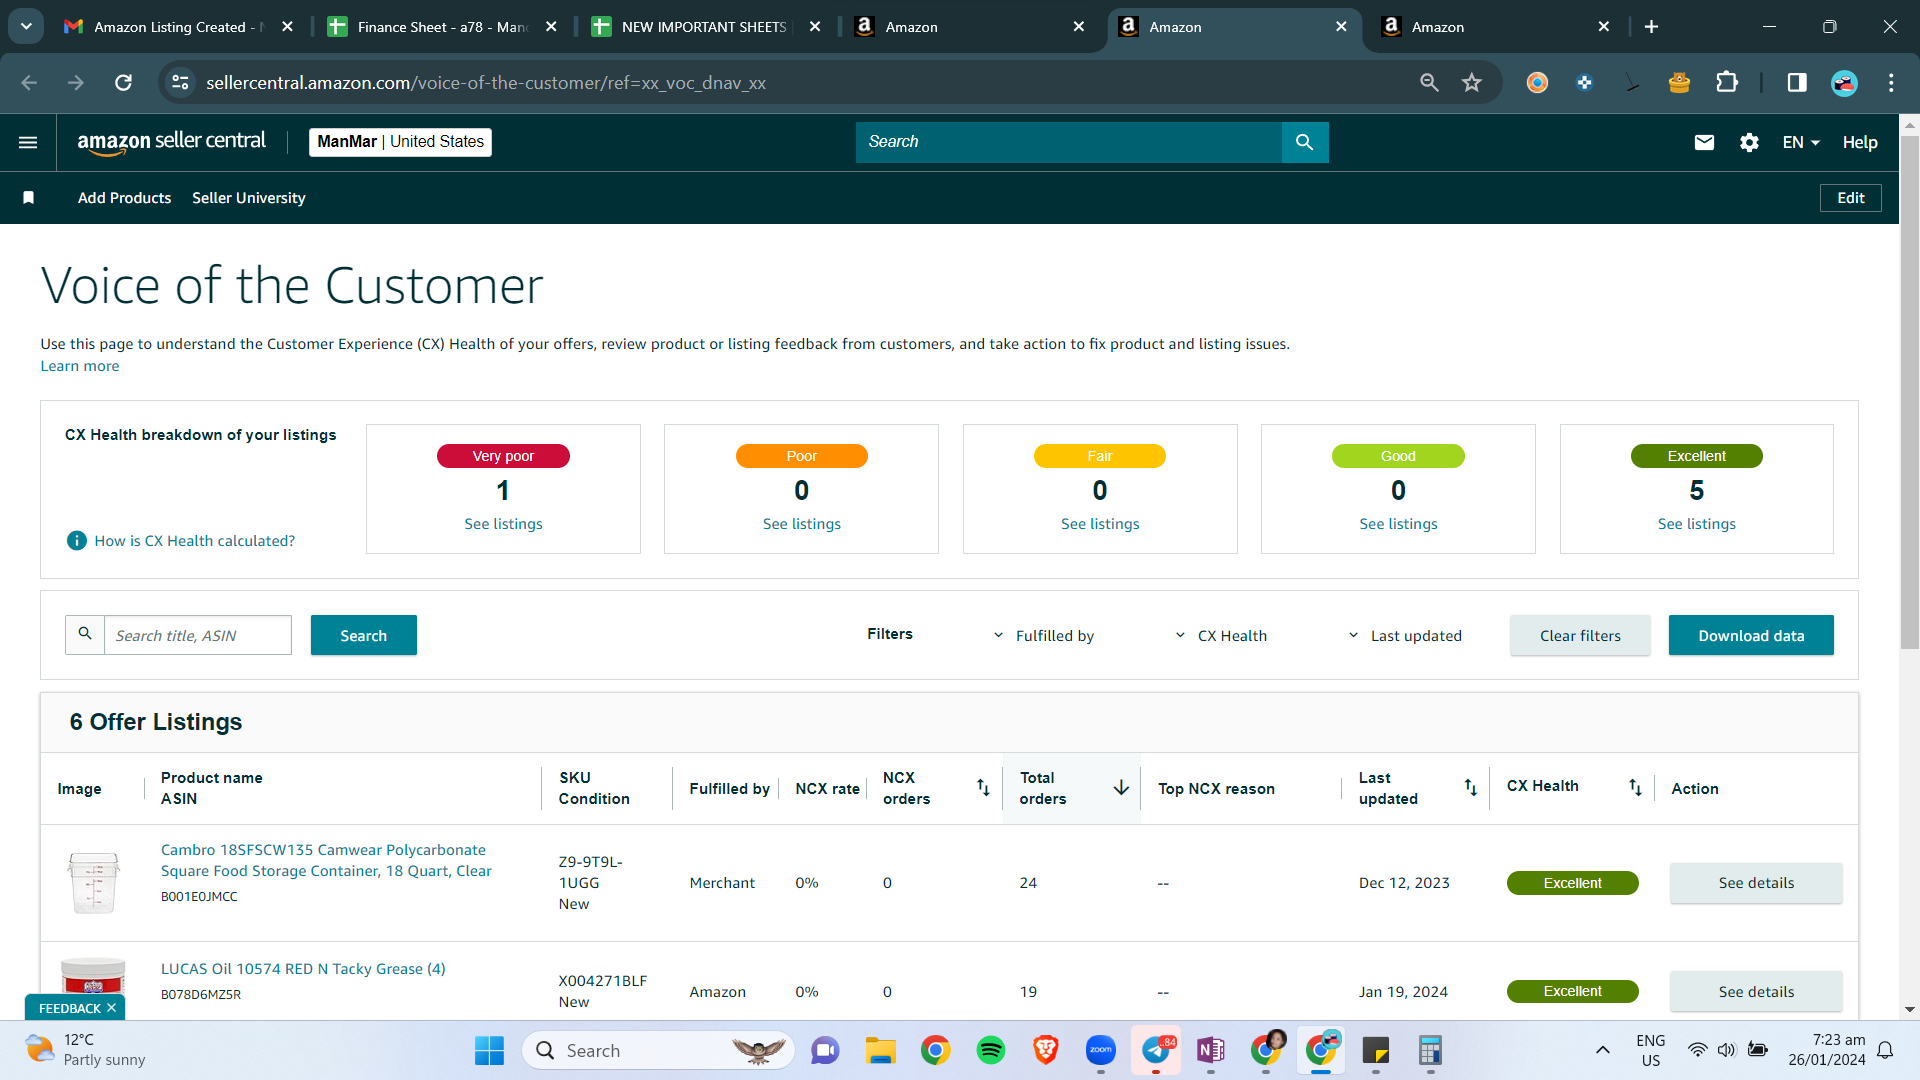Click the browser address bar URL
The width and height of the screenshot is (1920, 1080).
[486, 83]
